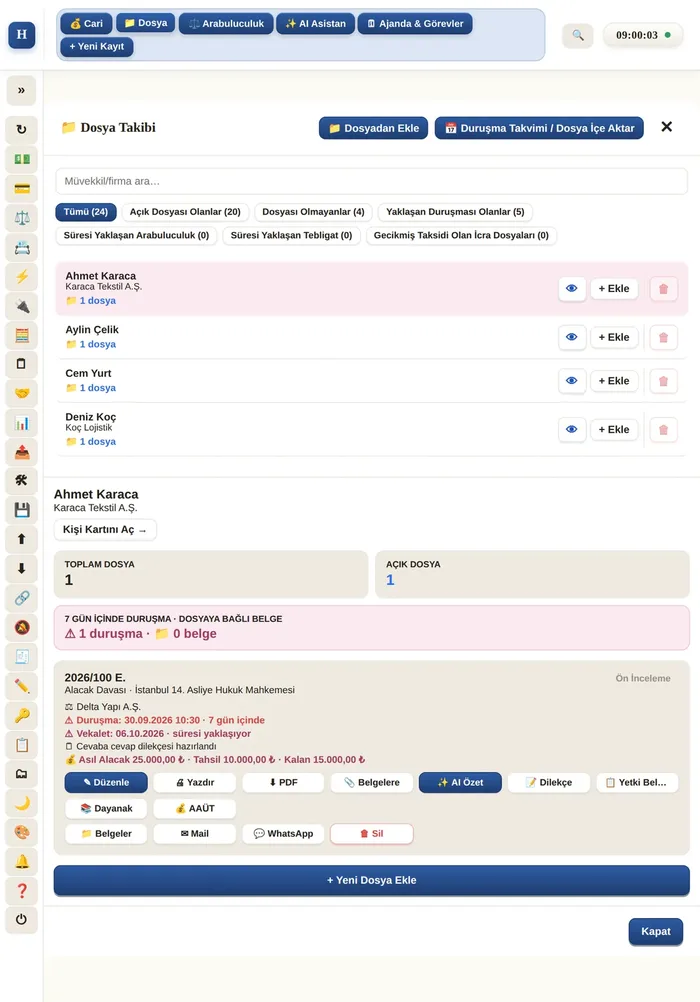Click the AI Özet button
The height and width of the screenshot is (1002, 700).
[460, 783]
